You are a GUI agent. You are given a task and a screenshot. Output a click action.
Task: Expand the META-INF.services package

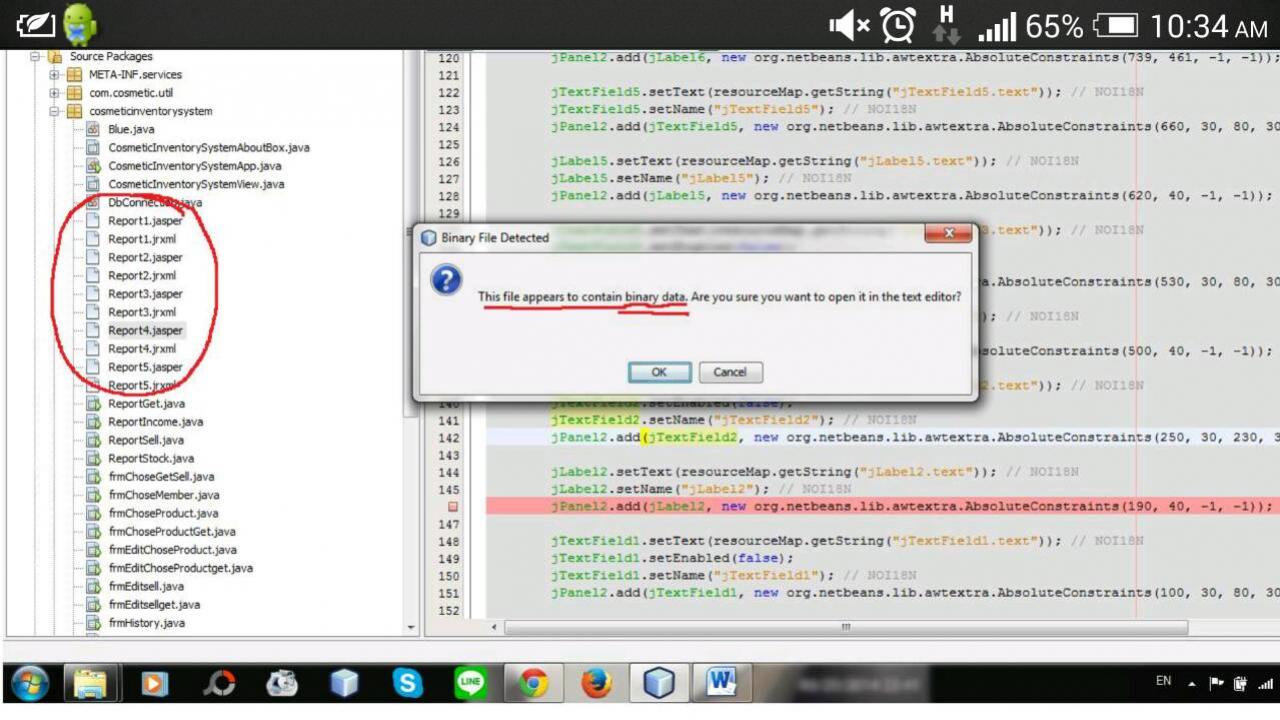pos(55,75)
